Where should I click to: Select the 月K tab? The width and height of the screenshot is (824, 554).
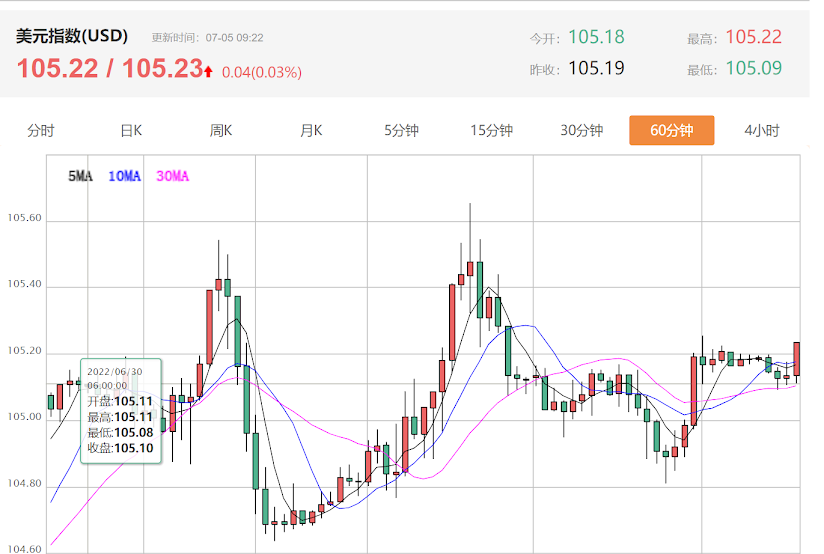tap(311, 130)
